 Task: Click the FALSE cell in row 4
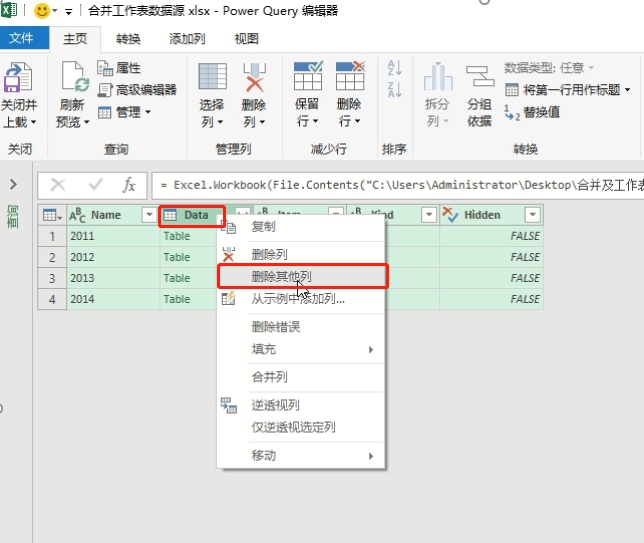pos(491,299)
